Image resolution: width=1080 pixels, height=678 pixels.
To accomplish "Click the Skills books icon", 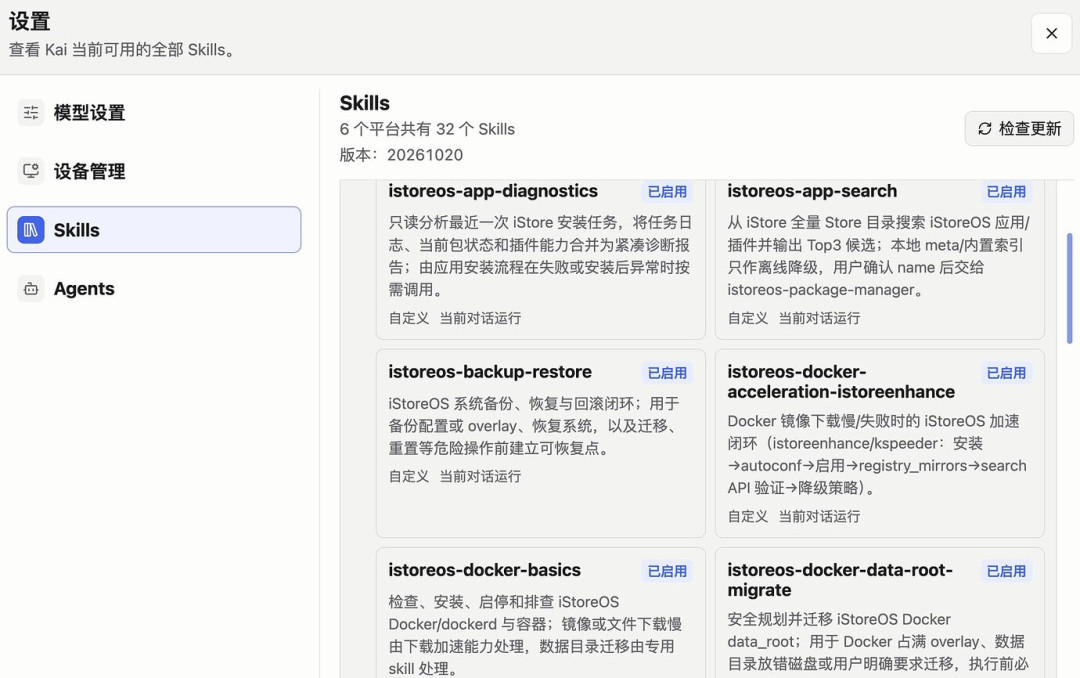I will [x=31, y=229].
